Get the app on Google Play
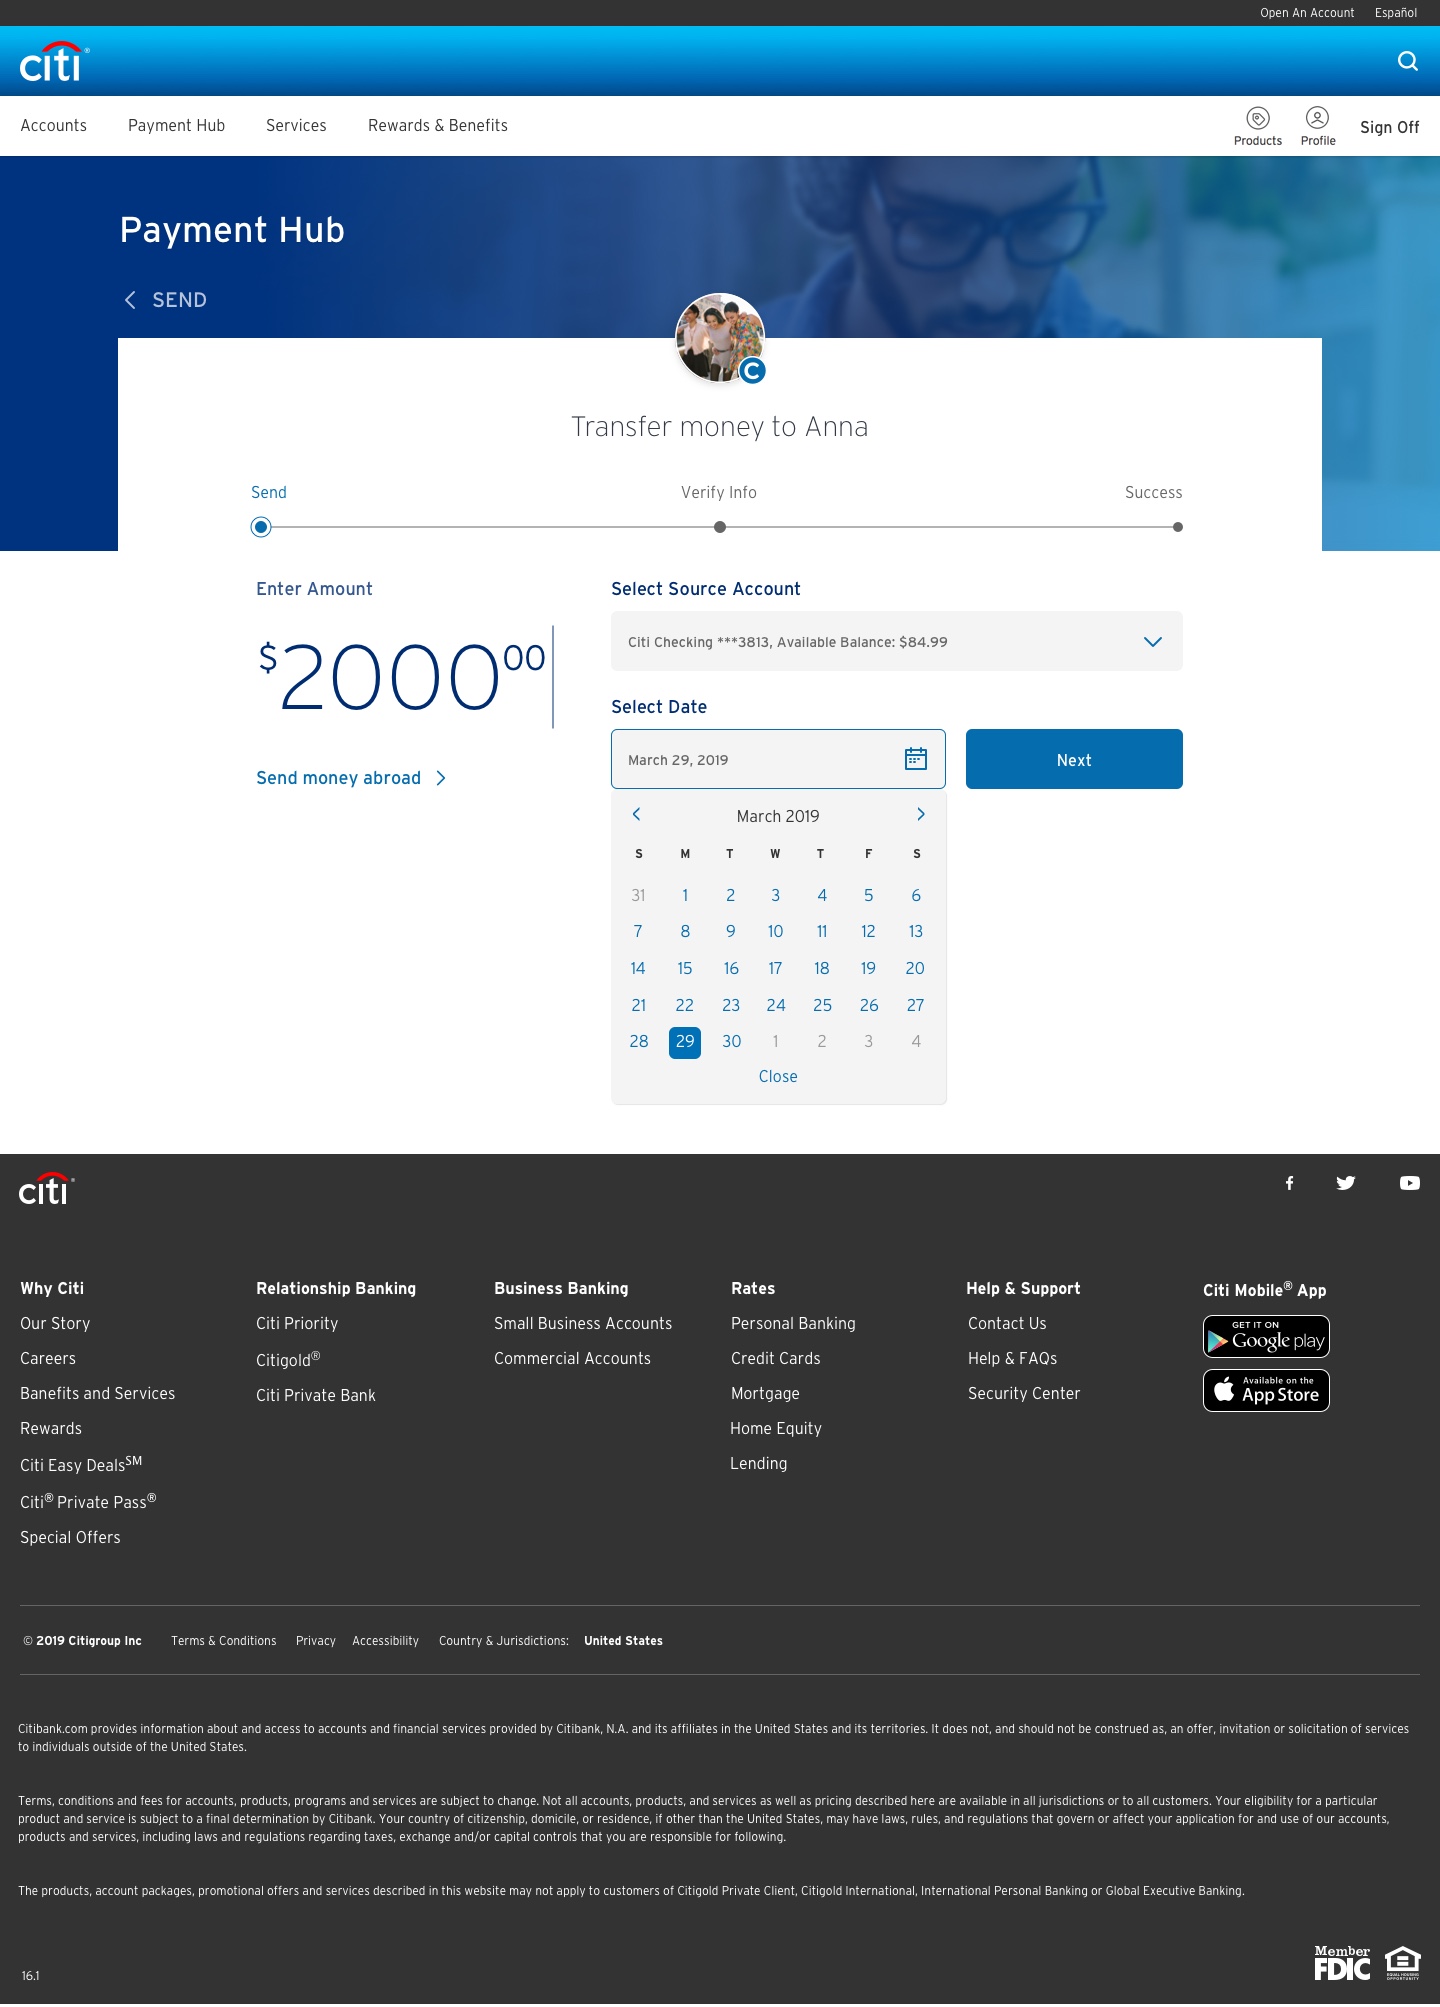 [1266, 1337]
